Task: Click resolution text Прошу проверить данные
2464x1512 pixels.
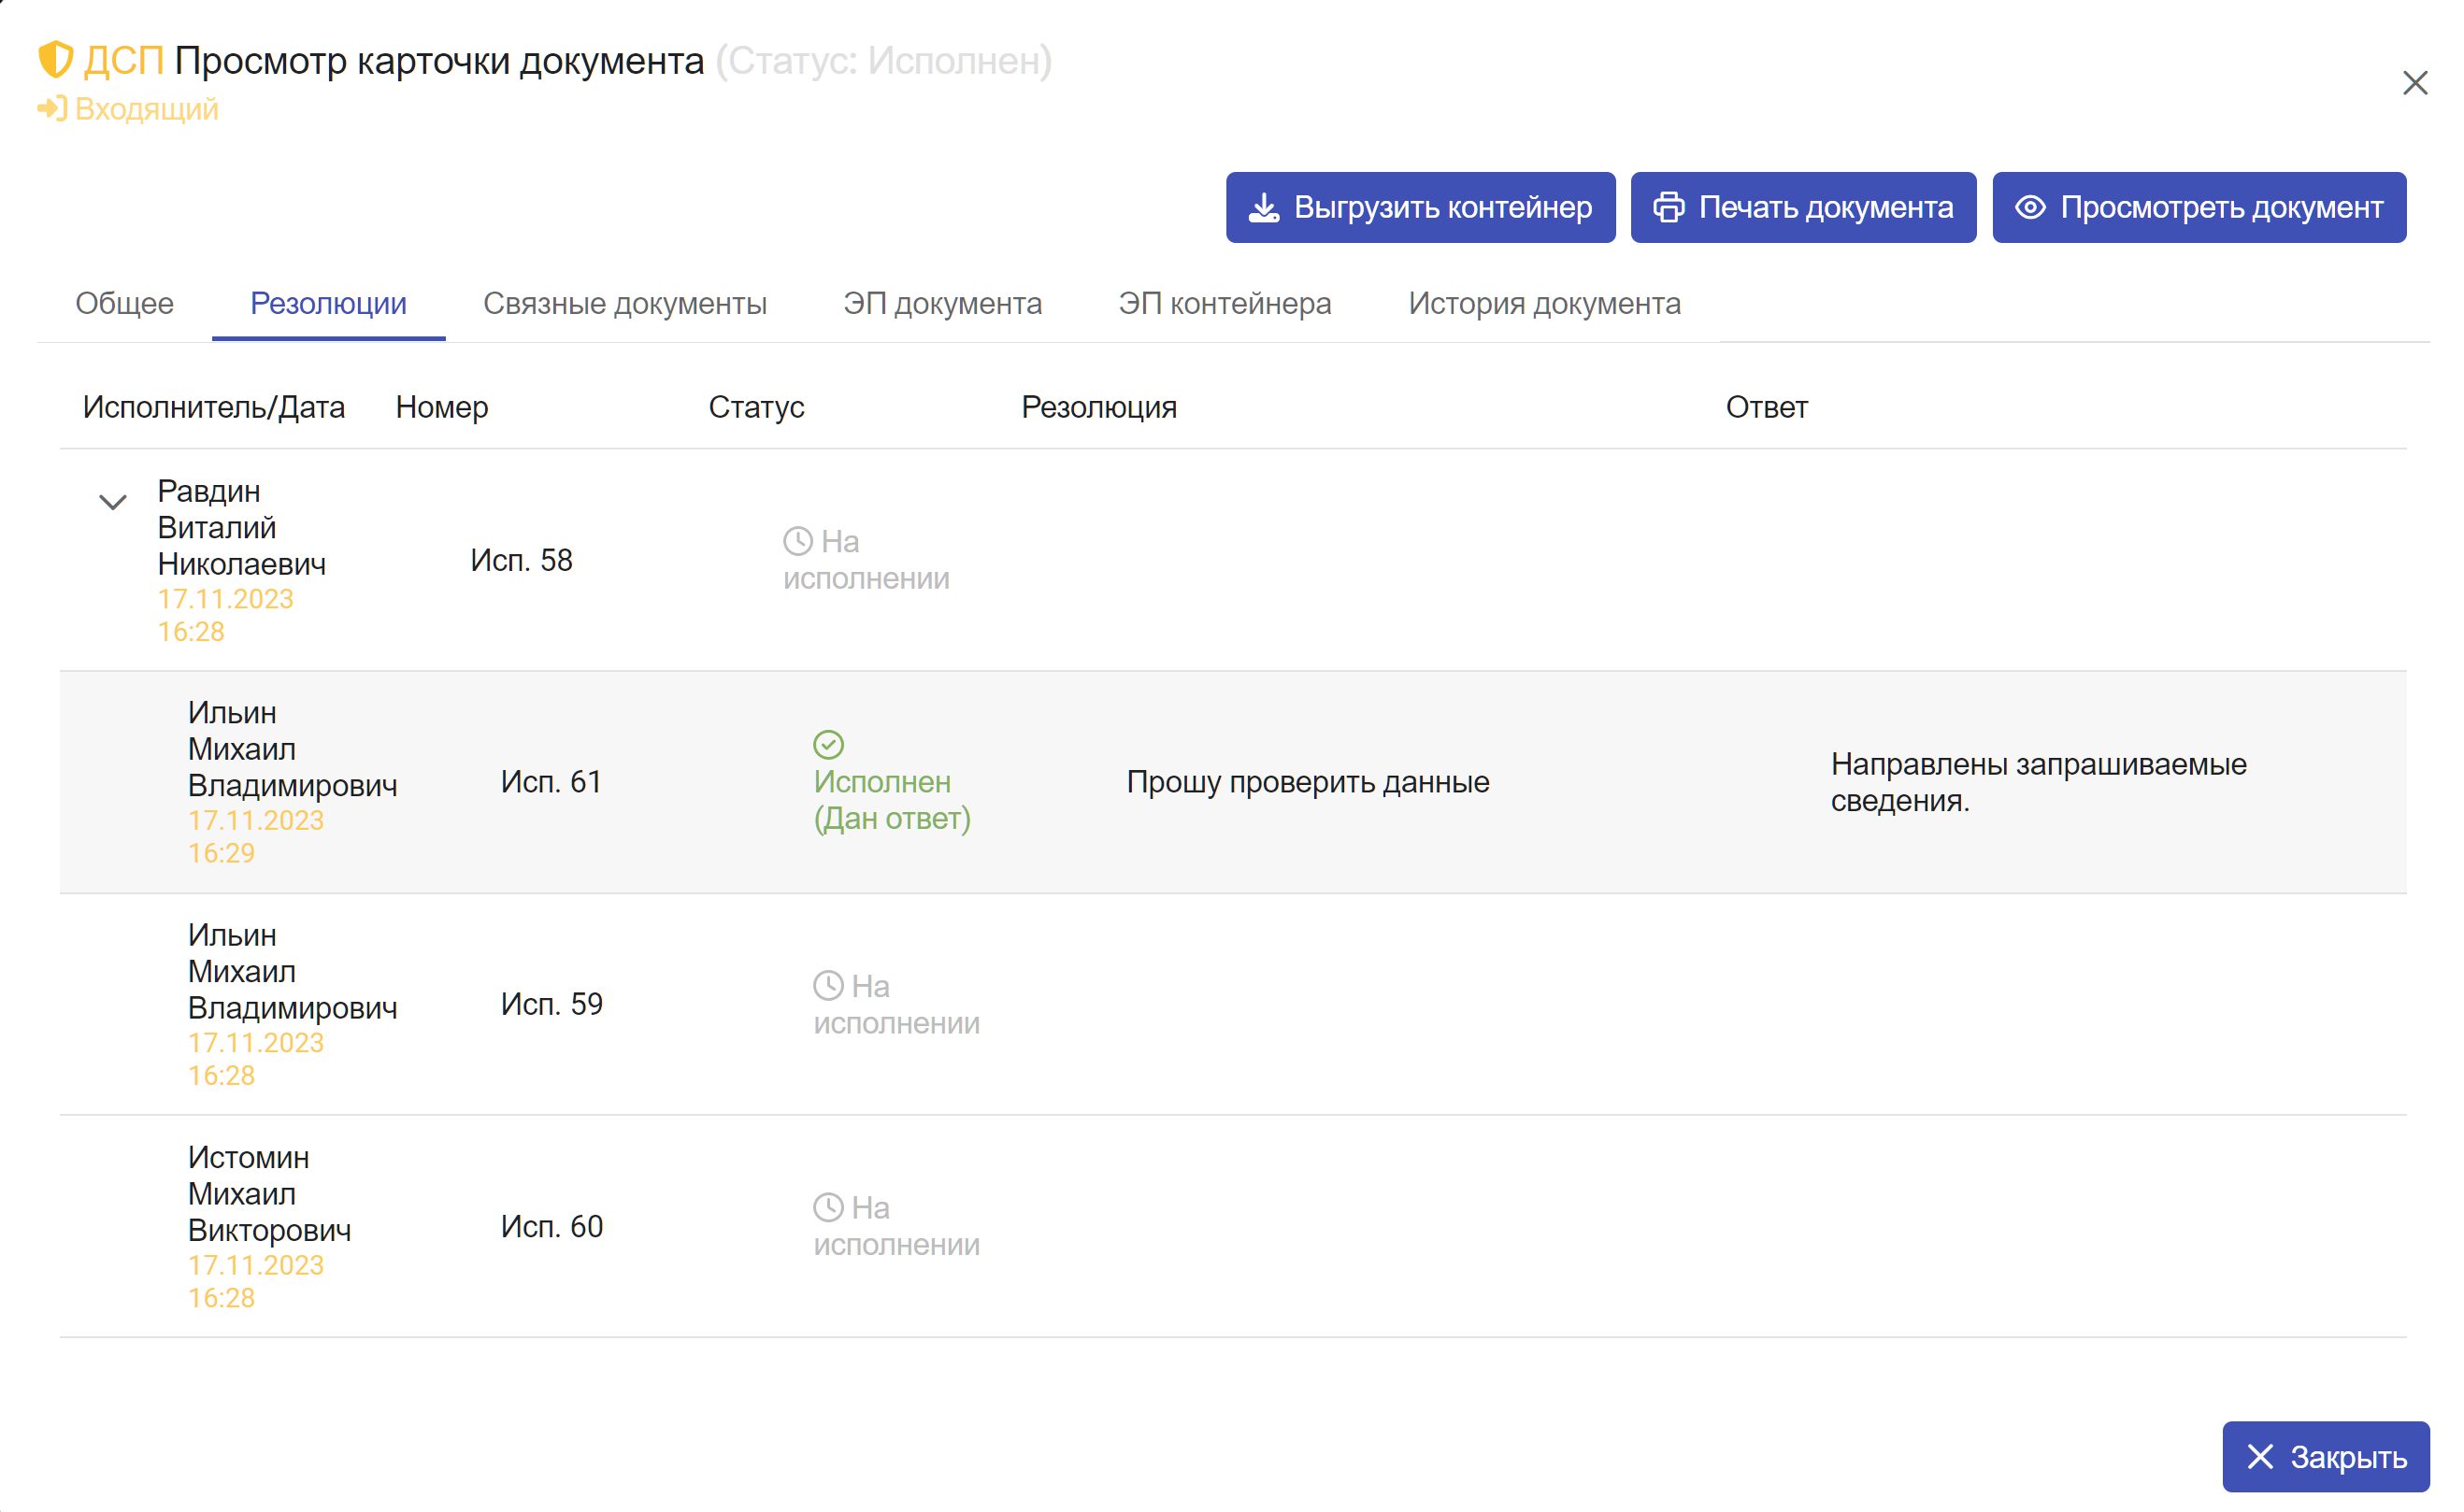Action: (x=1308, y=782)
